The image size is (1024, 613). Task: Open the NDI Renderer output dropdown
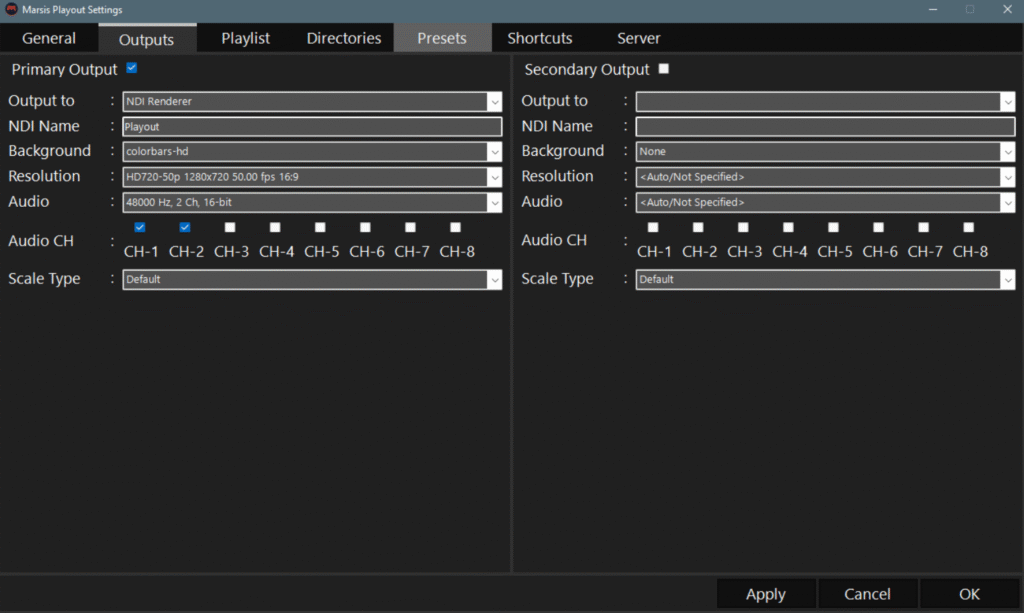point(495,101)
